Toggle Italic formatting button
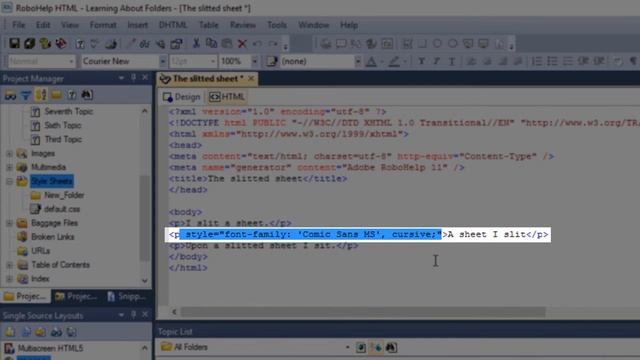The image size is (640, 360). coord(436,61)
